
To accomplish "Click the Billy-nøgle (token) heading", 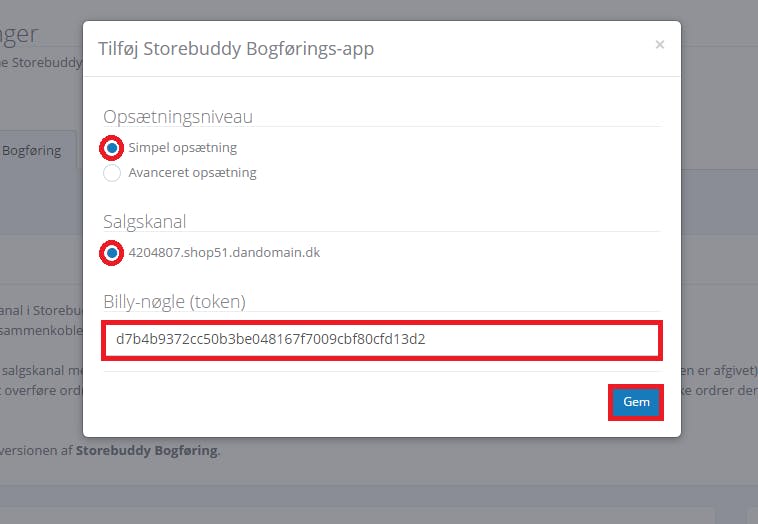I will pyautogui.click(x=175, y=302).
